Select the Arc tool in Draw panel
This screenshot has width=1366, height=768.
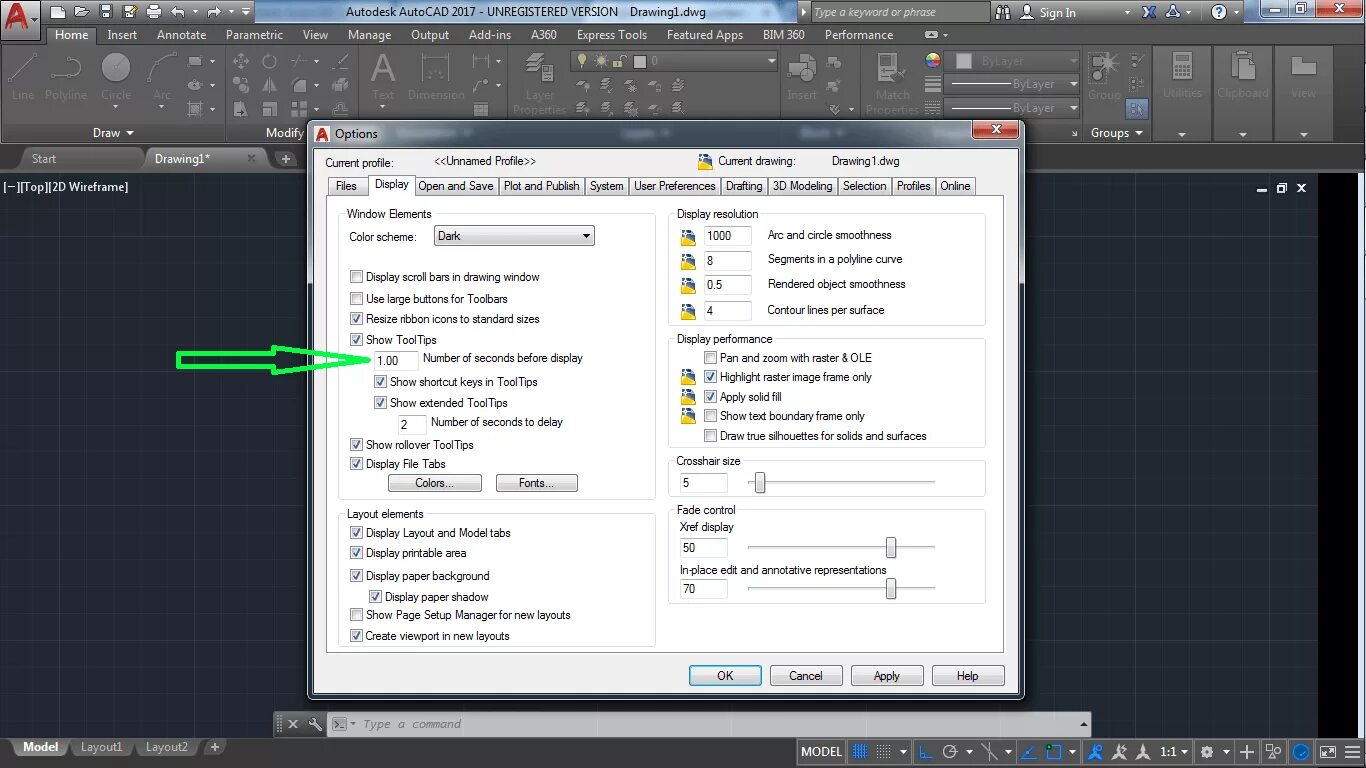point(162,77)
